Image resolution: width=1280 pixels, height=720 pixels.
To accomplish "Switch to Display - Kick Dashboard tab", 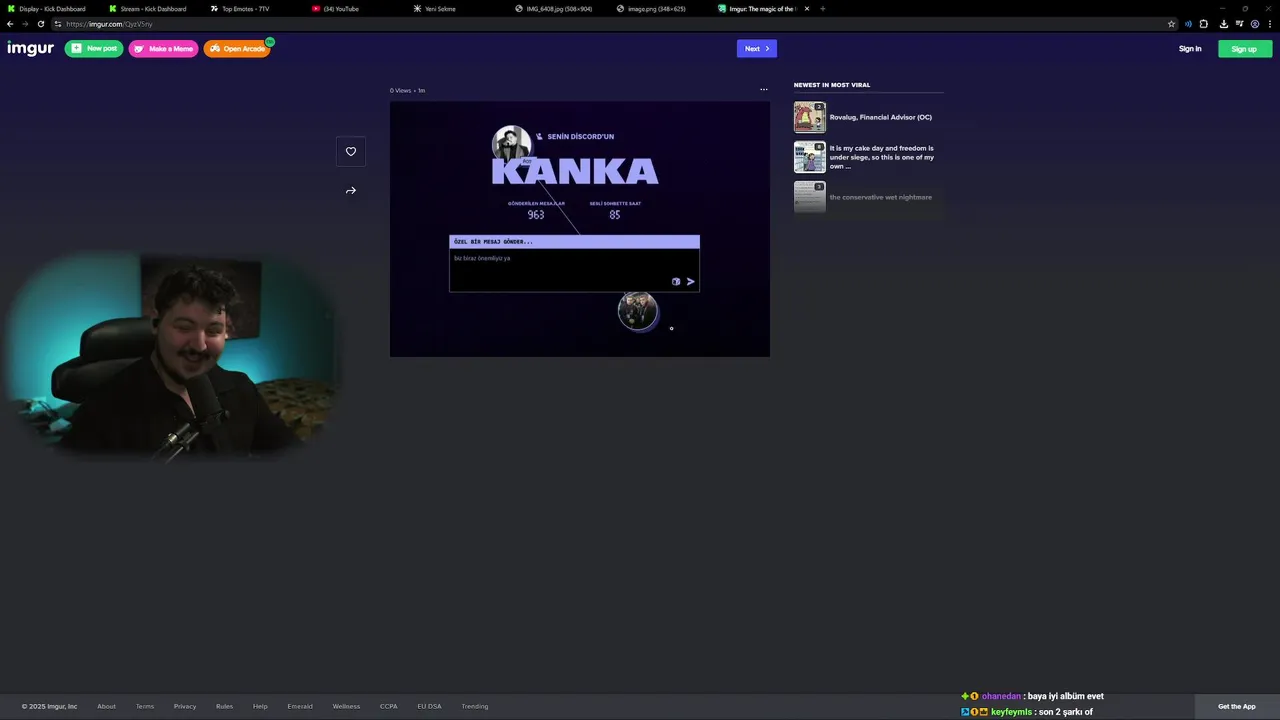I will 50,9.
